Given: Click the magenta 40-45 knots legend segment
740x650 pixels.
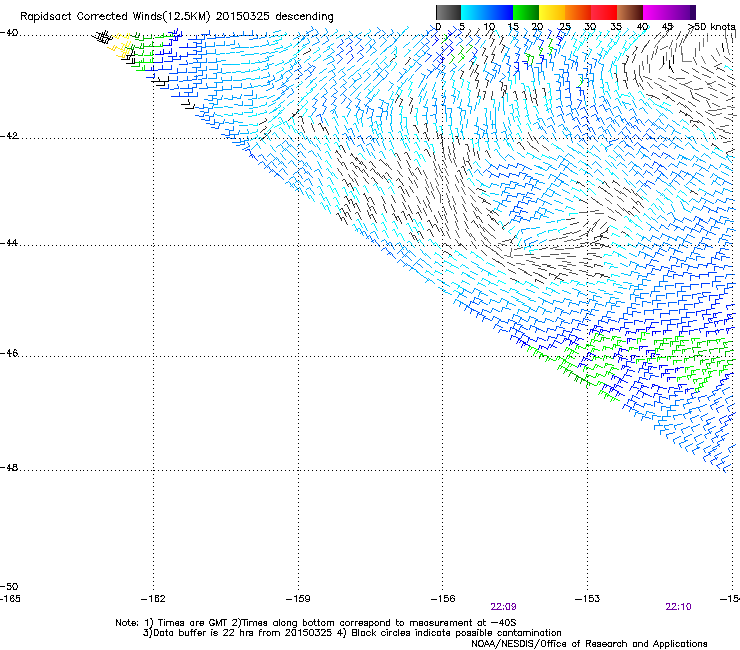Looking at the screenshot, I should [656, 12].
